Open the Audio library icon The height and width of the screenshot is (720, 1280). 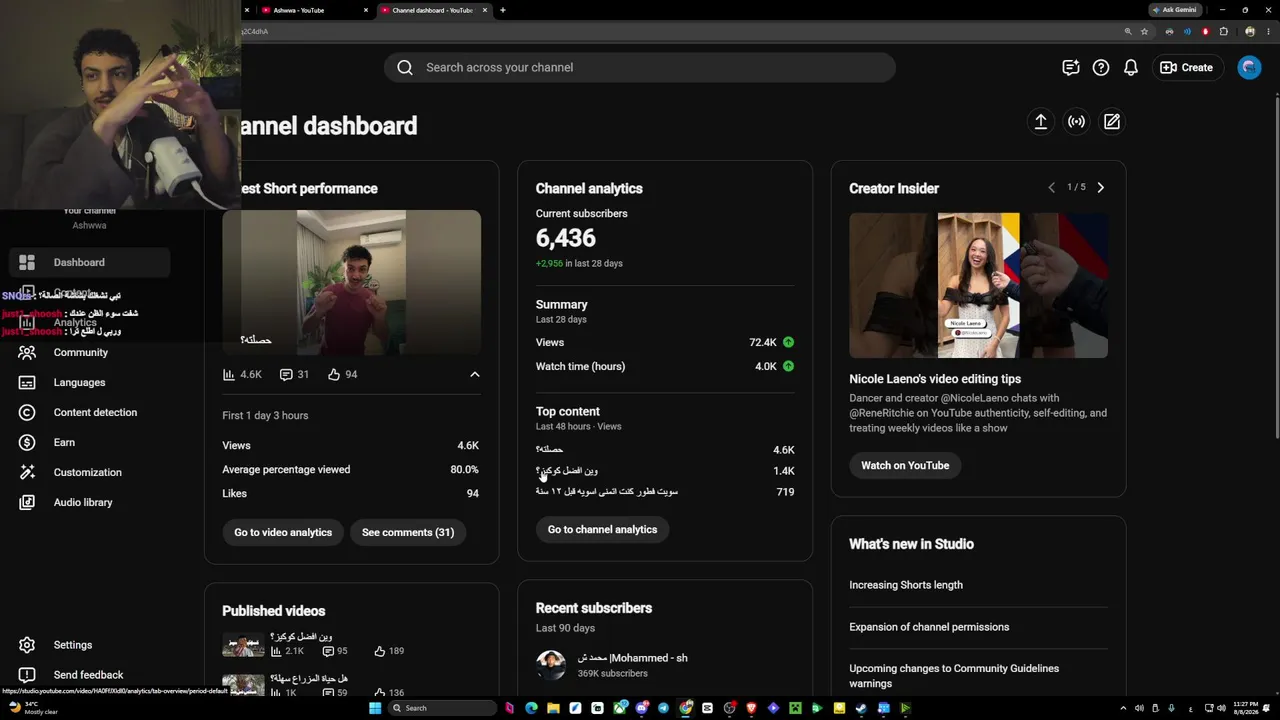[27, 502]
